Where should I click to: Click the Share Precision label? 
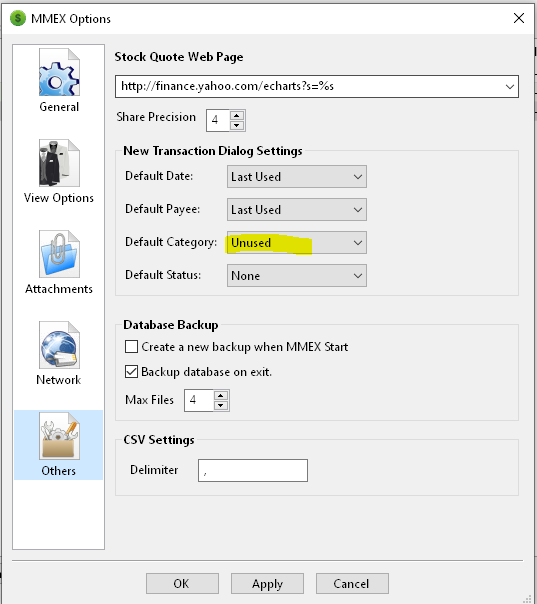click(156, 117)
